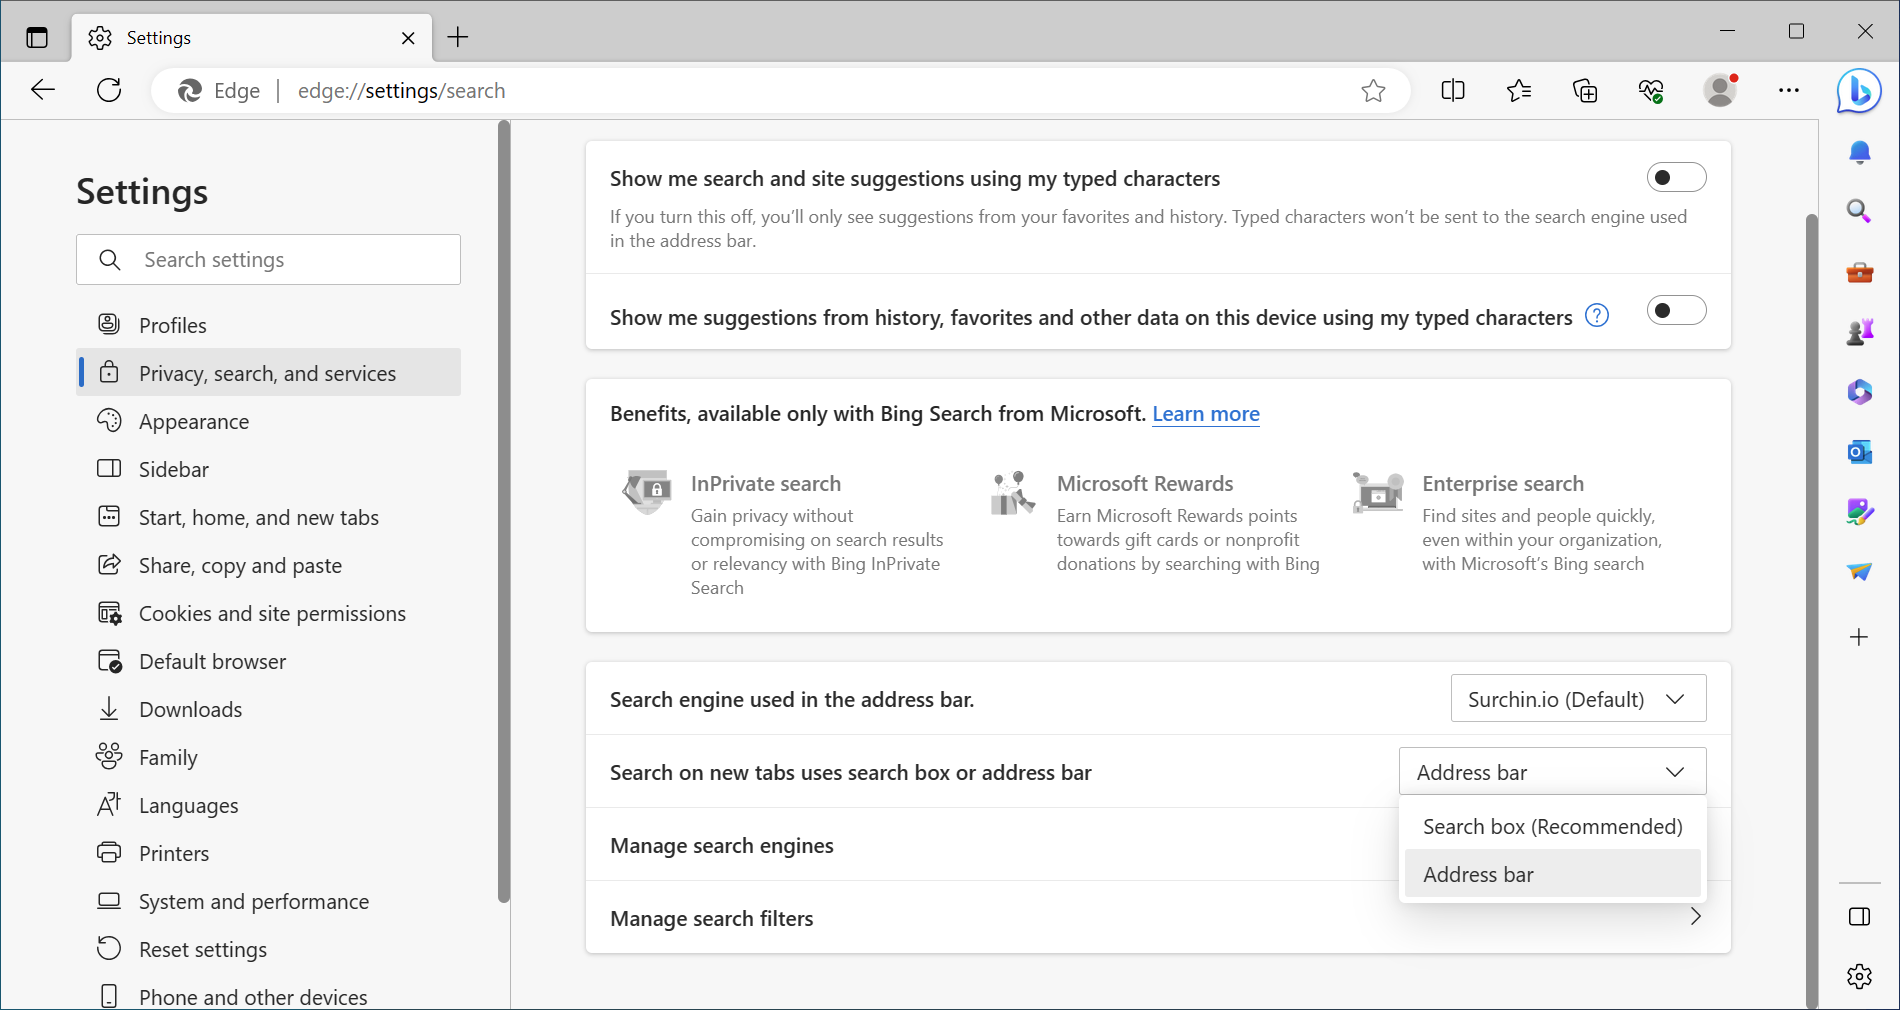
Task: Toggle suggestions from history and favorites switch
Action: [1676, 311]
